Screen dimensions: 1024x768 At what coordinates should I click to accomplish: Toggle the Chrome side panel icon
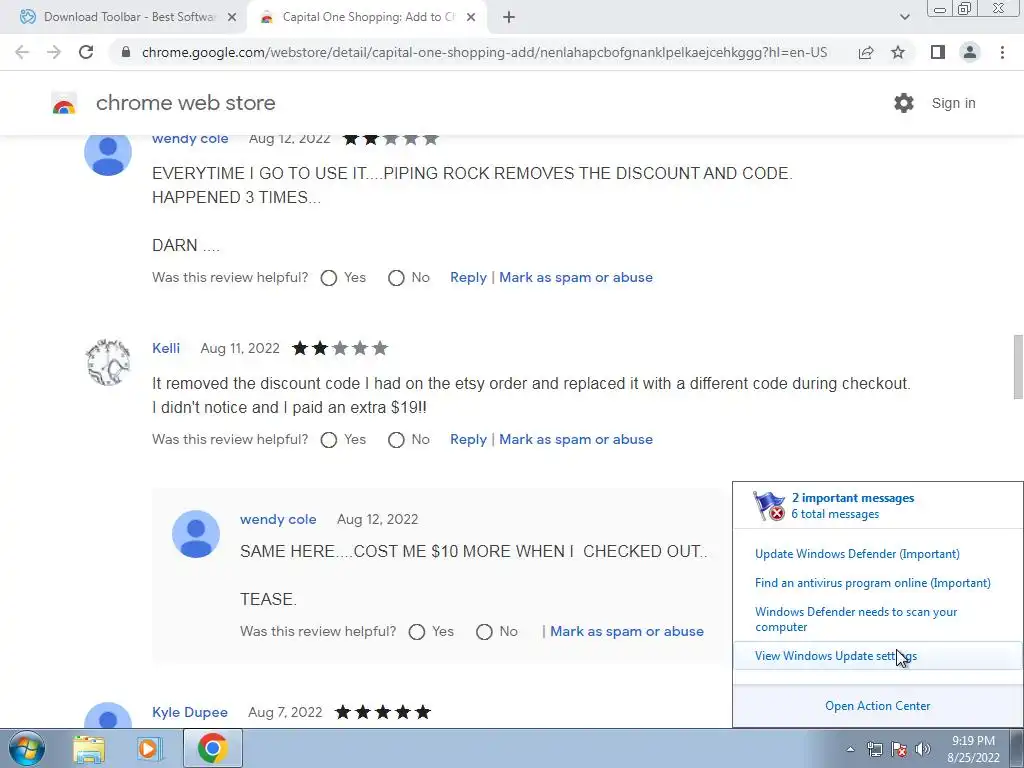pos(938,52)
